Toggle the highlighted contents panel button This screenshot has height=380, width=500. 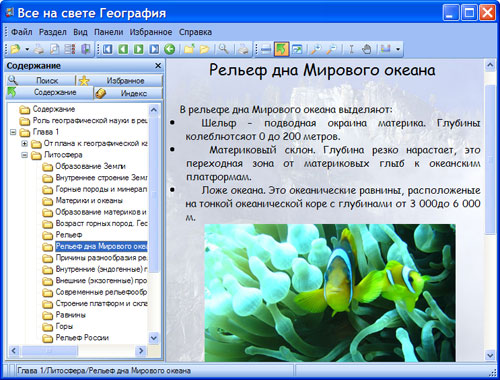pos(281,49)
